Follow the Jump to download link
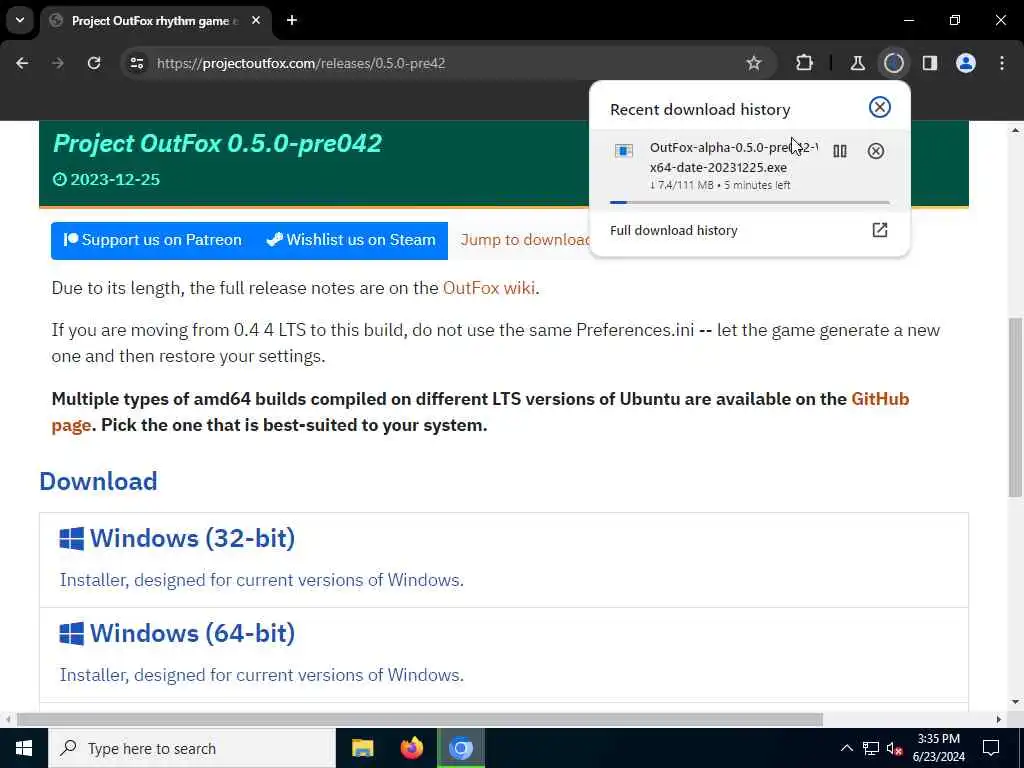Screen dimensions: 1024x768 525,240
